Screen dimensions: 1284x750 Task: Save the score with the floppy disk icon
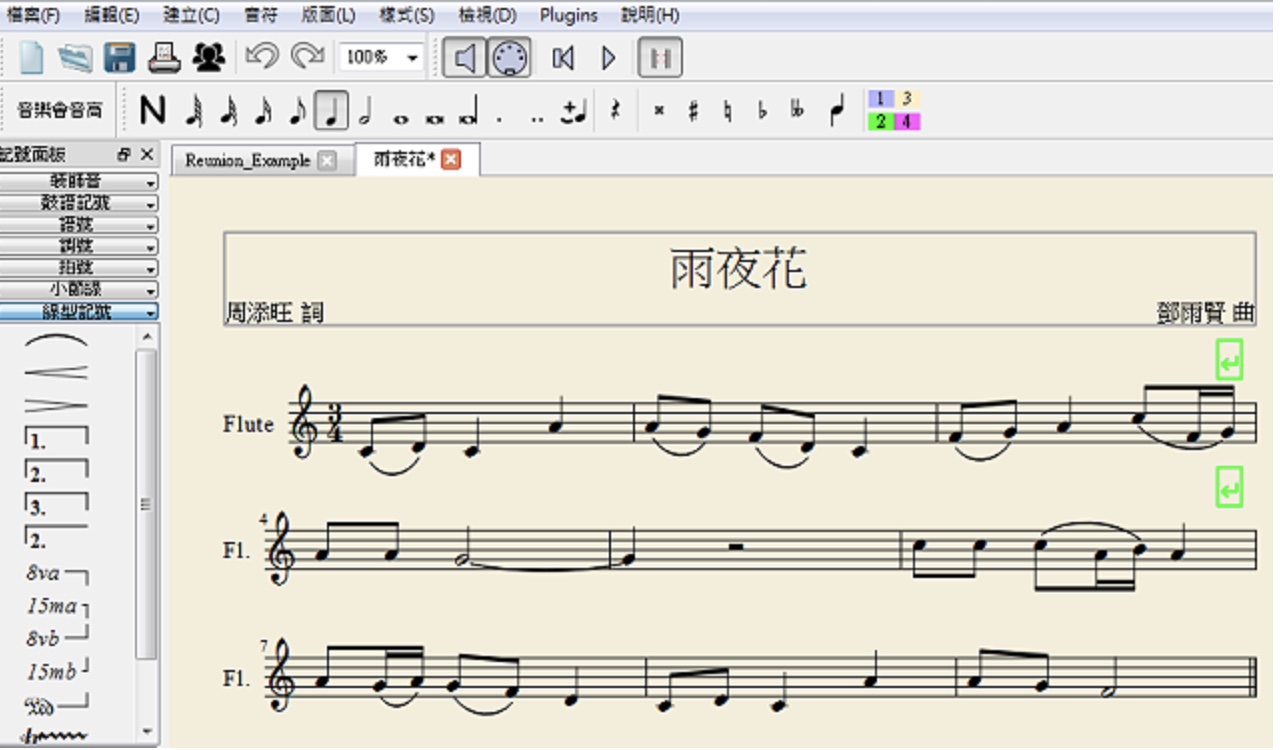[120, 57]
